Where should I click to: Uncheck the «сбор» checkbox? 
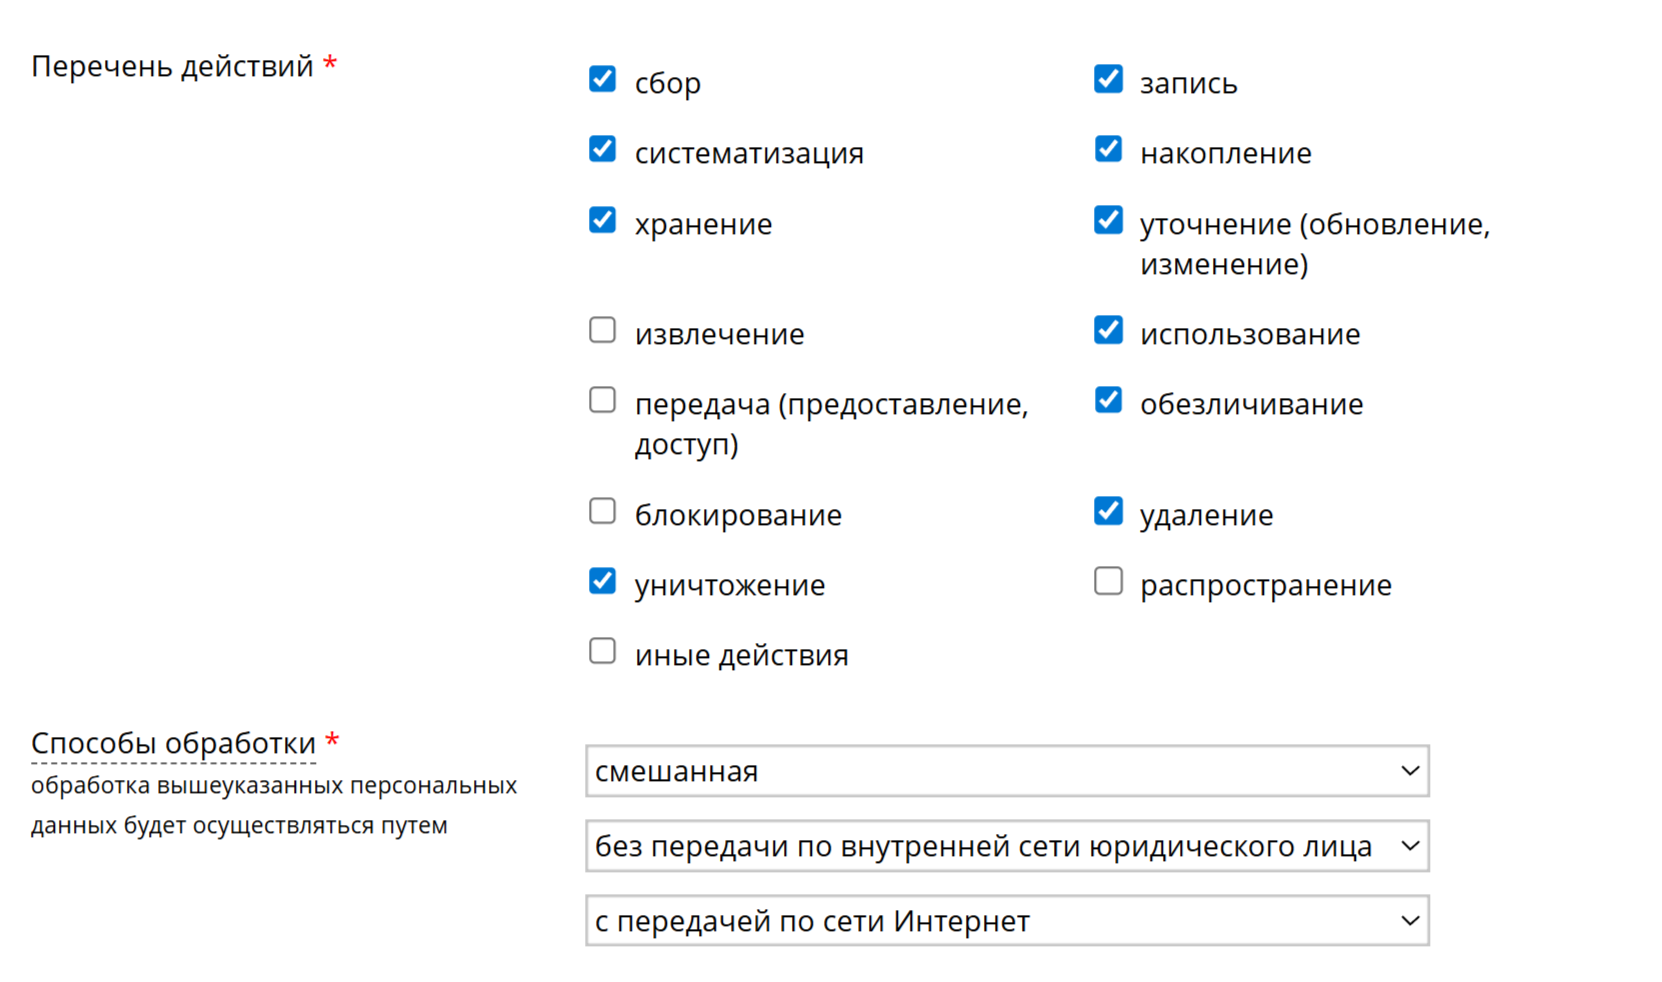pyautogui.click(x=602, y=79)
